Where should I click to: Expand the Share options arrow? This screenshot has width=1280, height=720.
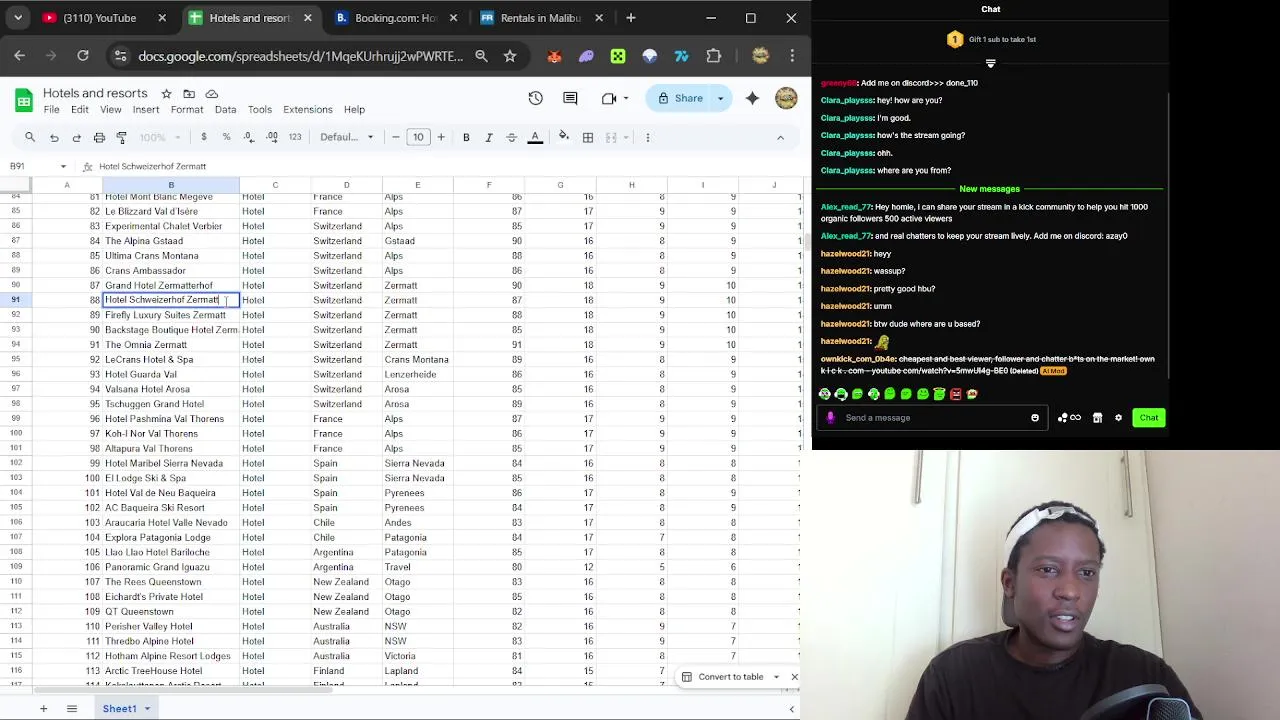(720, 98)
